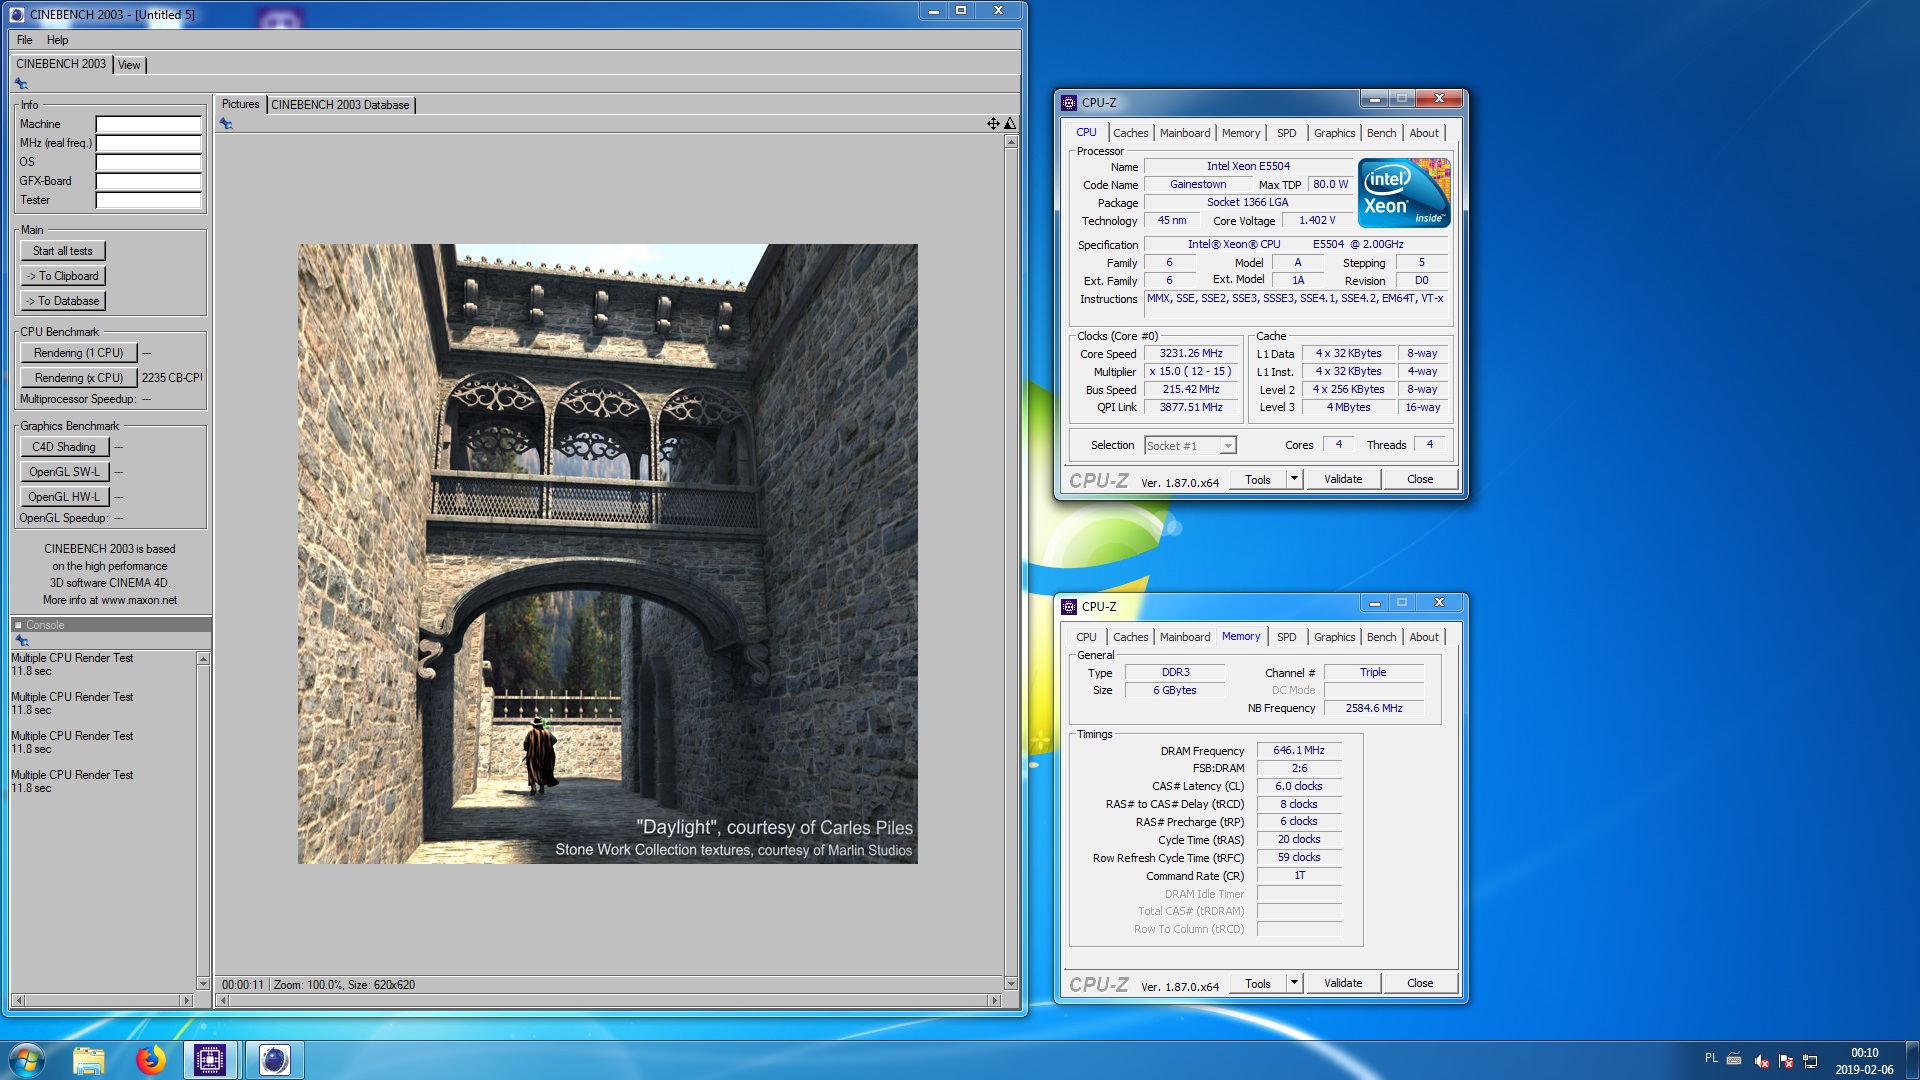Open the Windows Start menu
Image resolution: width=1920 pixels, height=1080 pixels.
[27, 1060]
